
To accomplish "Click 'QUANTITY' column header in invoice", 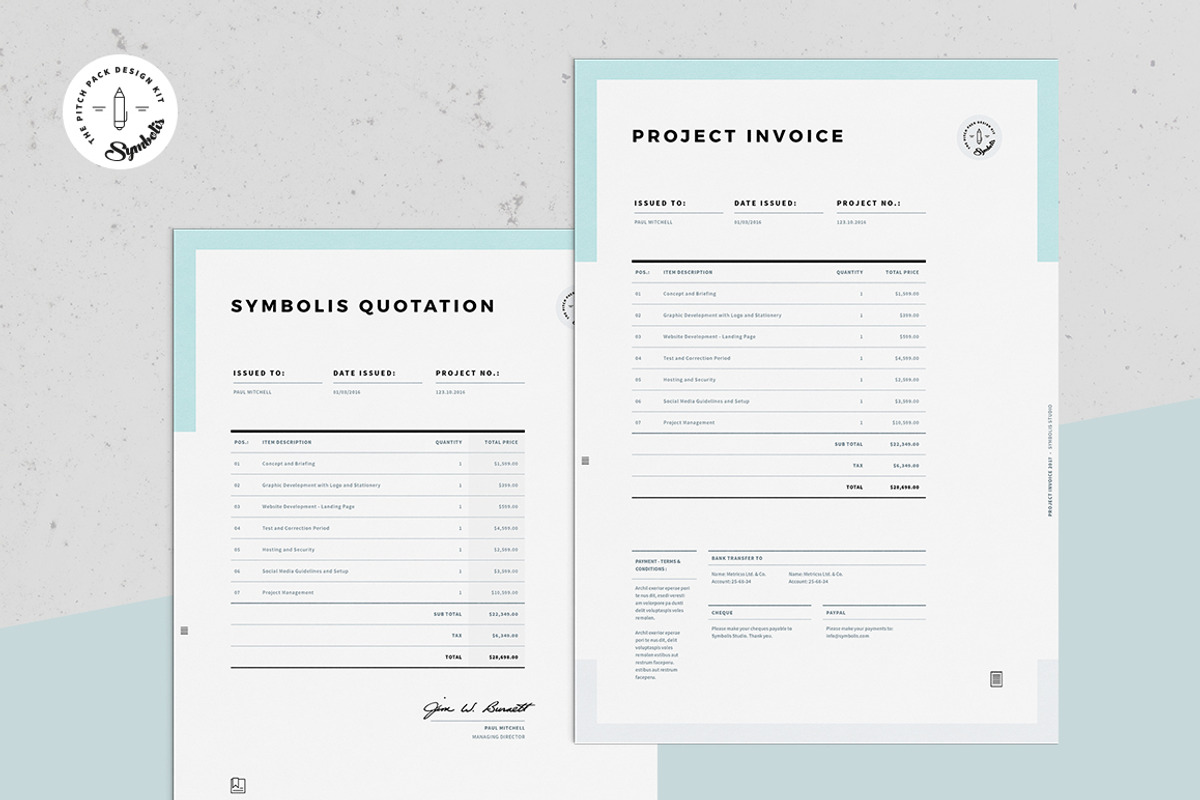I will point(850,272).
